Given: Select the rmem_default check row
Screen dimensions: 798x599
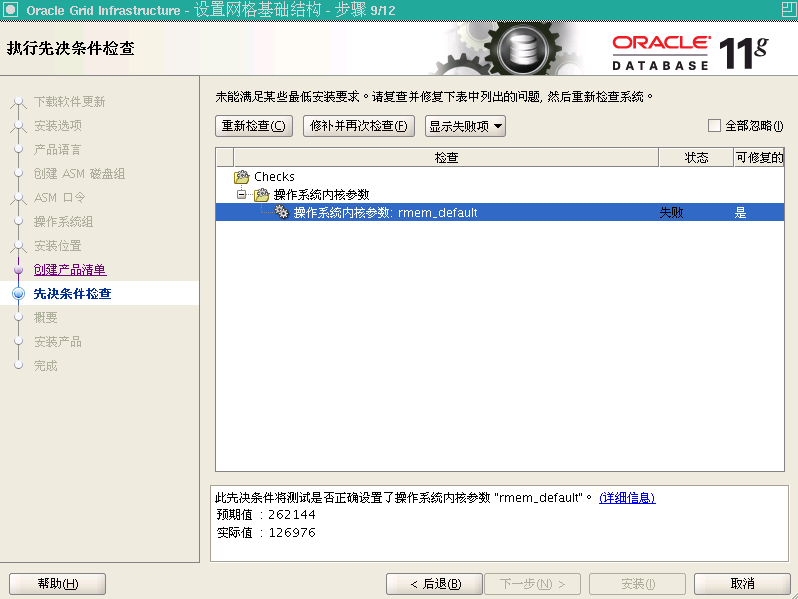Looking at the screenshot, I should click(500, 212).
